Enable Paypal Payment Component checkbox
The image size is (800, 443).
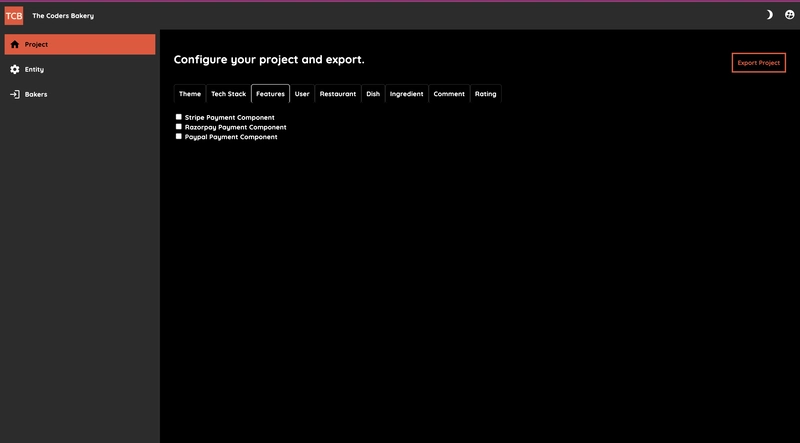179,136
